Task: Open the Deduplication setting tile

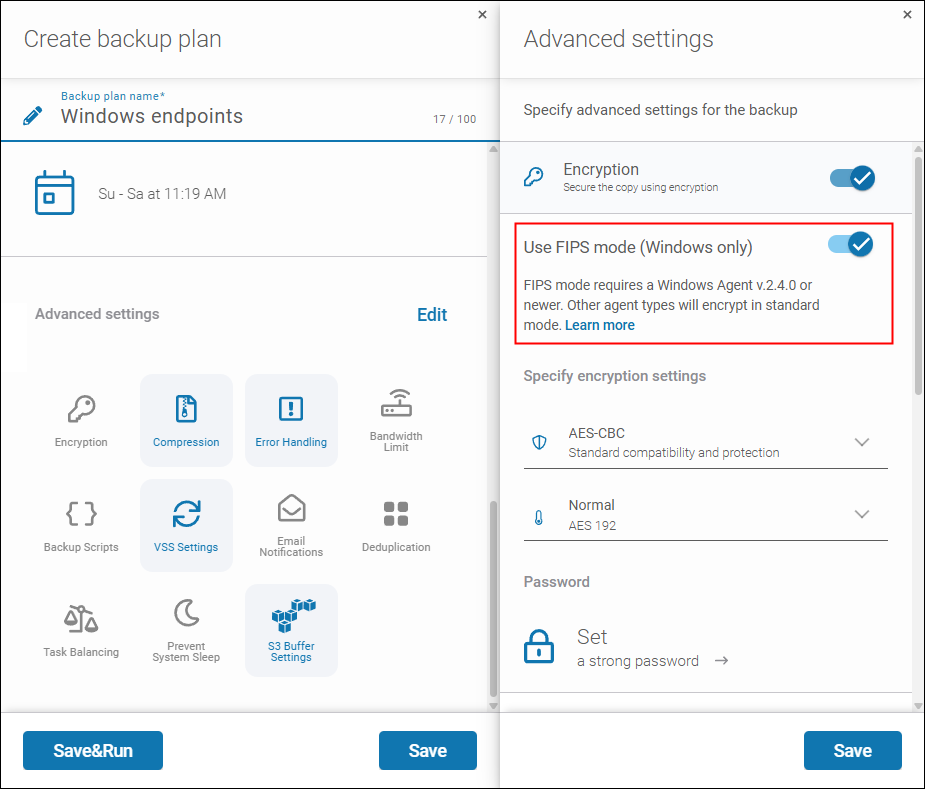Action: pyautogui.click(x=396, y=525)
